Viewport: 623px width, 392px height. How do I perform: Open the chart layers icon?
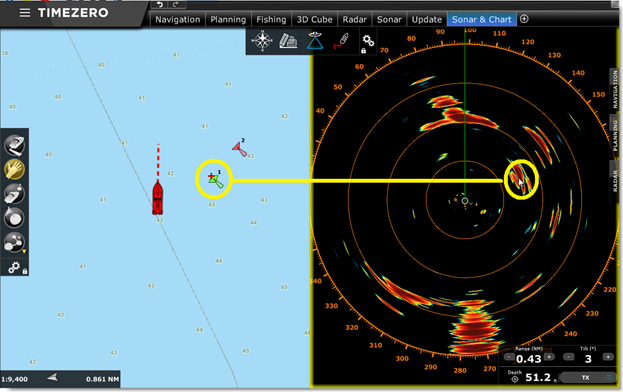pos(288,41)
